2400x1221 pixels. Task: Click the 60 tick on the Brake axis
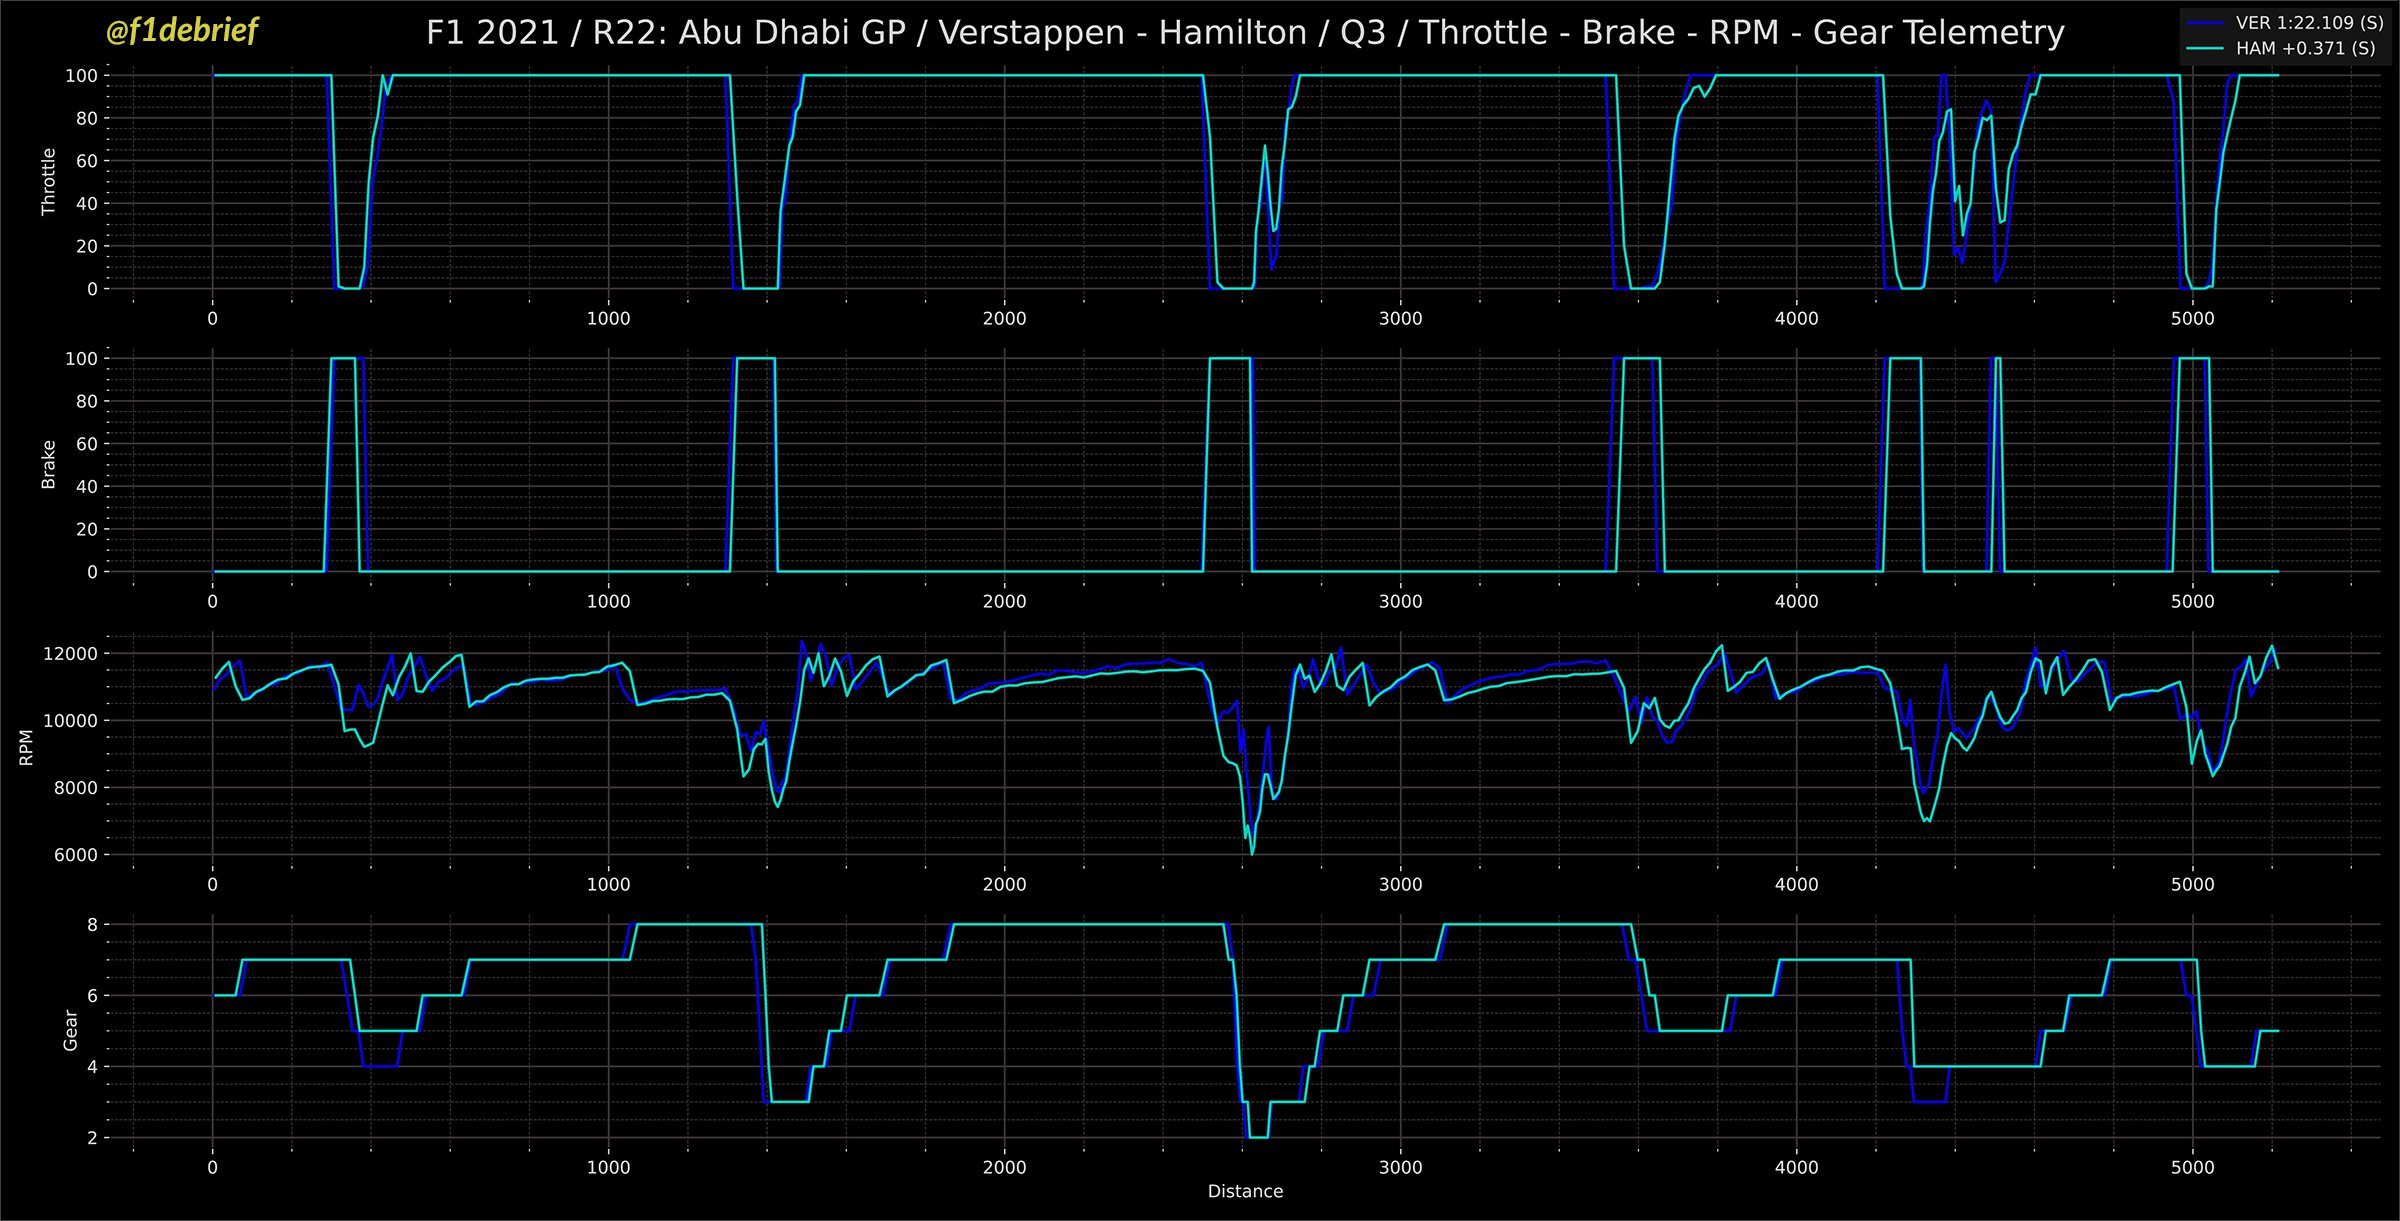click(x=87, y=444)
